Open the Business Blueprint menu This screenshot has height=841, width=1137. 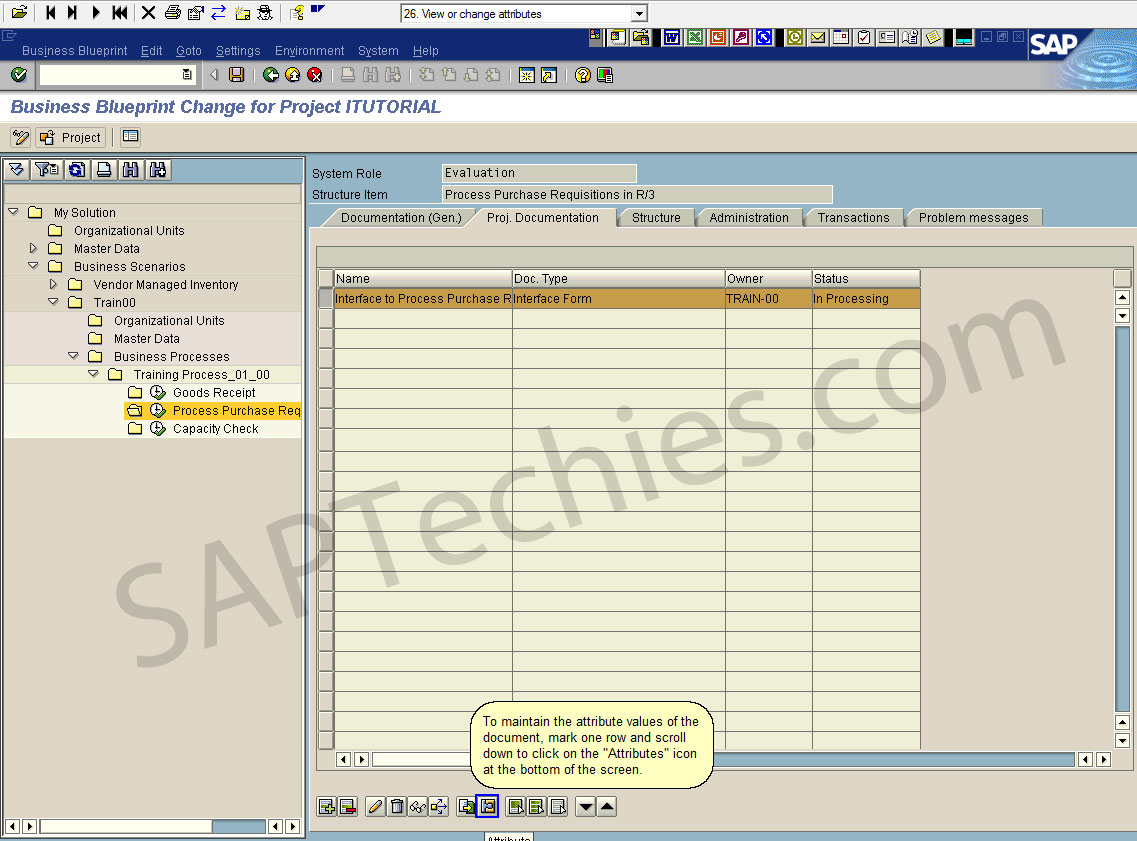tap(75, 51)
